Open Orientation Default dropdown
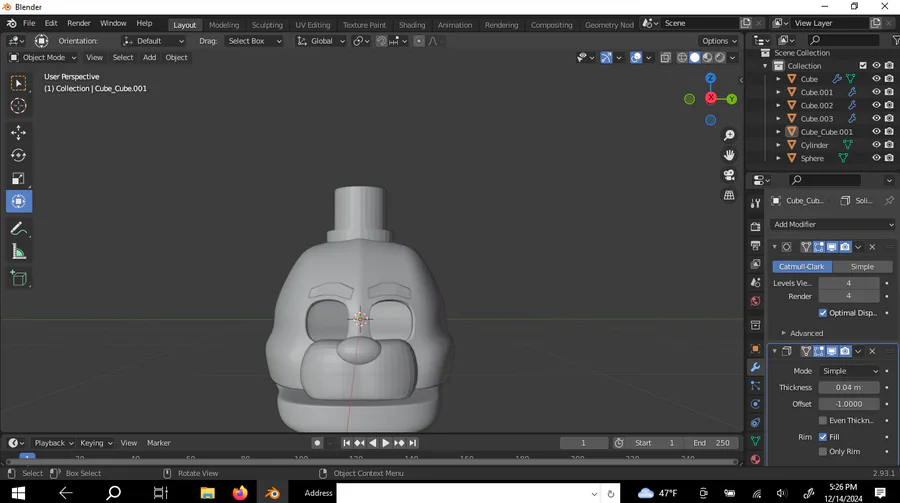Screen dimensions: 900x503 click(153, 41)
